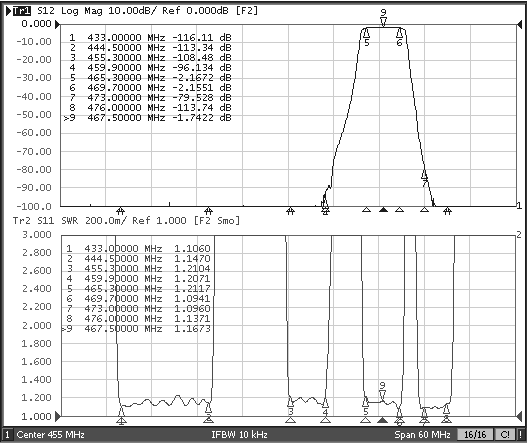Select marker 7 on the S12 falling skirt
Screen dimensions: 527x443
[x=424, y=175]
